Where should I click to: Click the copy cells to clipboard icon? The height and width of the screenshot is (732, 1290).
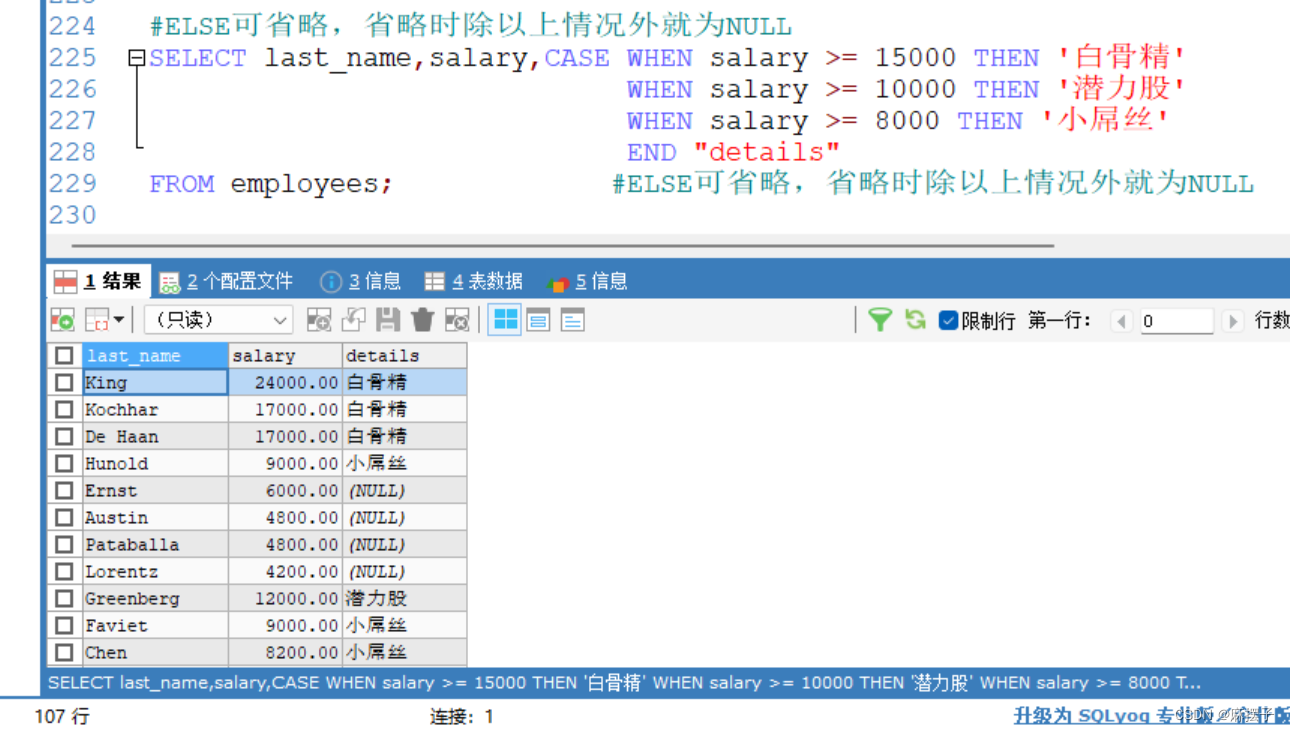[x=97, y=320]
